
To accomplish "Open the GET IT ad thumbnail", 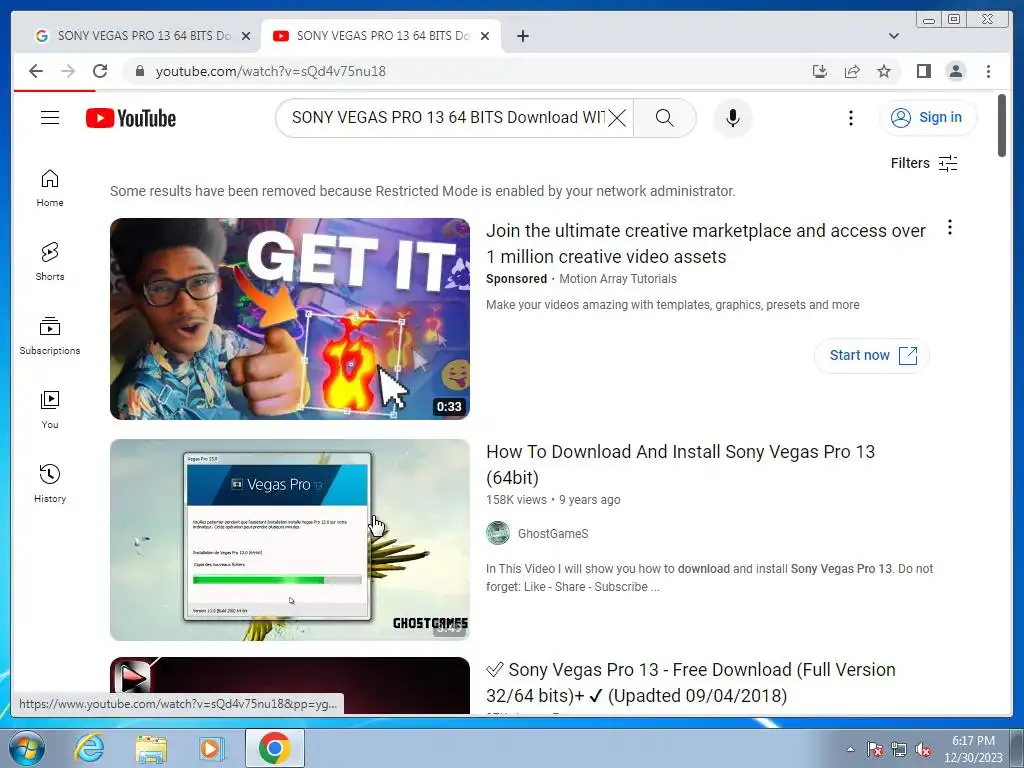I will click(x=289, y=319).
